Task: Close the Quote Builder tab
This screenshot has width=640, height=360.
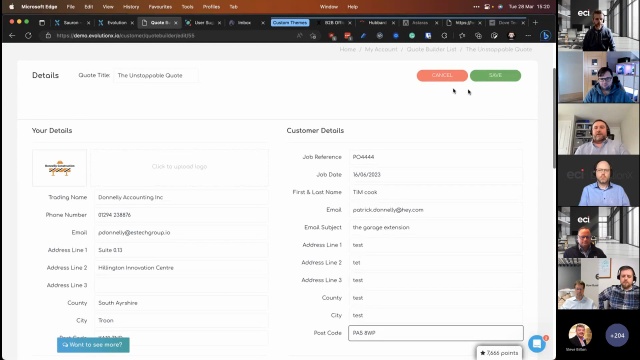Action: (176, 23)
